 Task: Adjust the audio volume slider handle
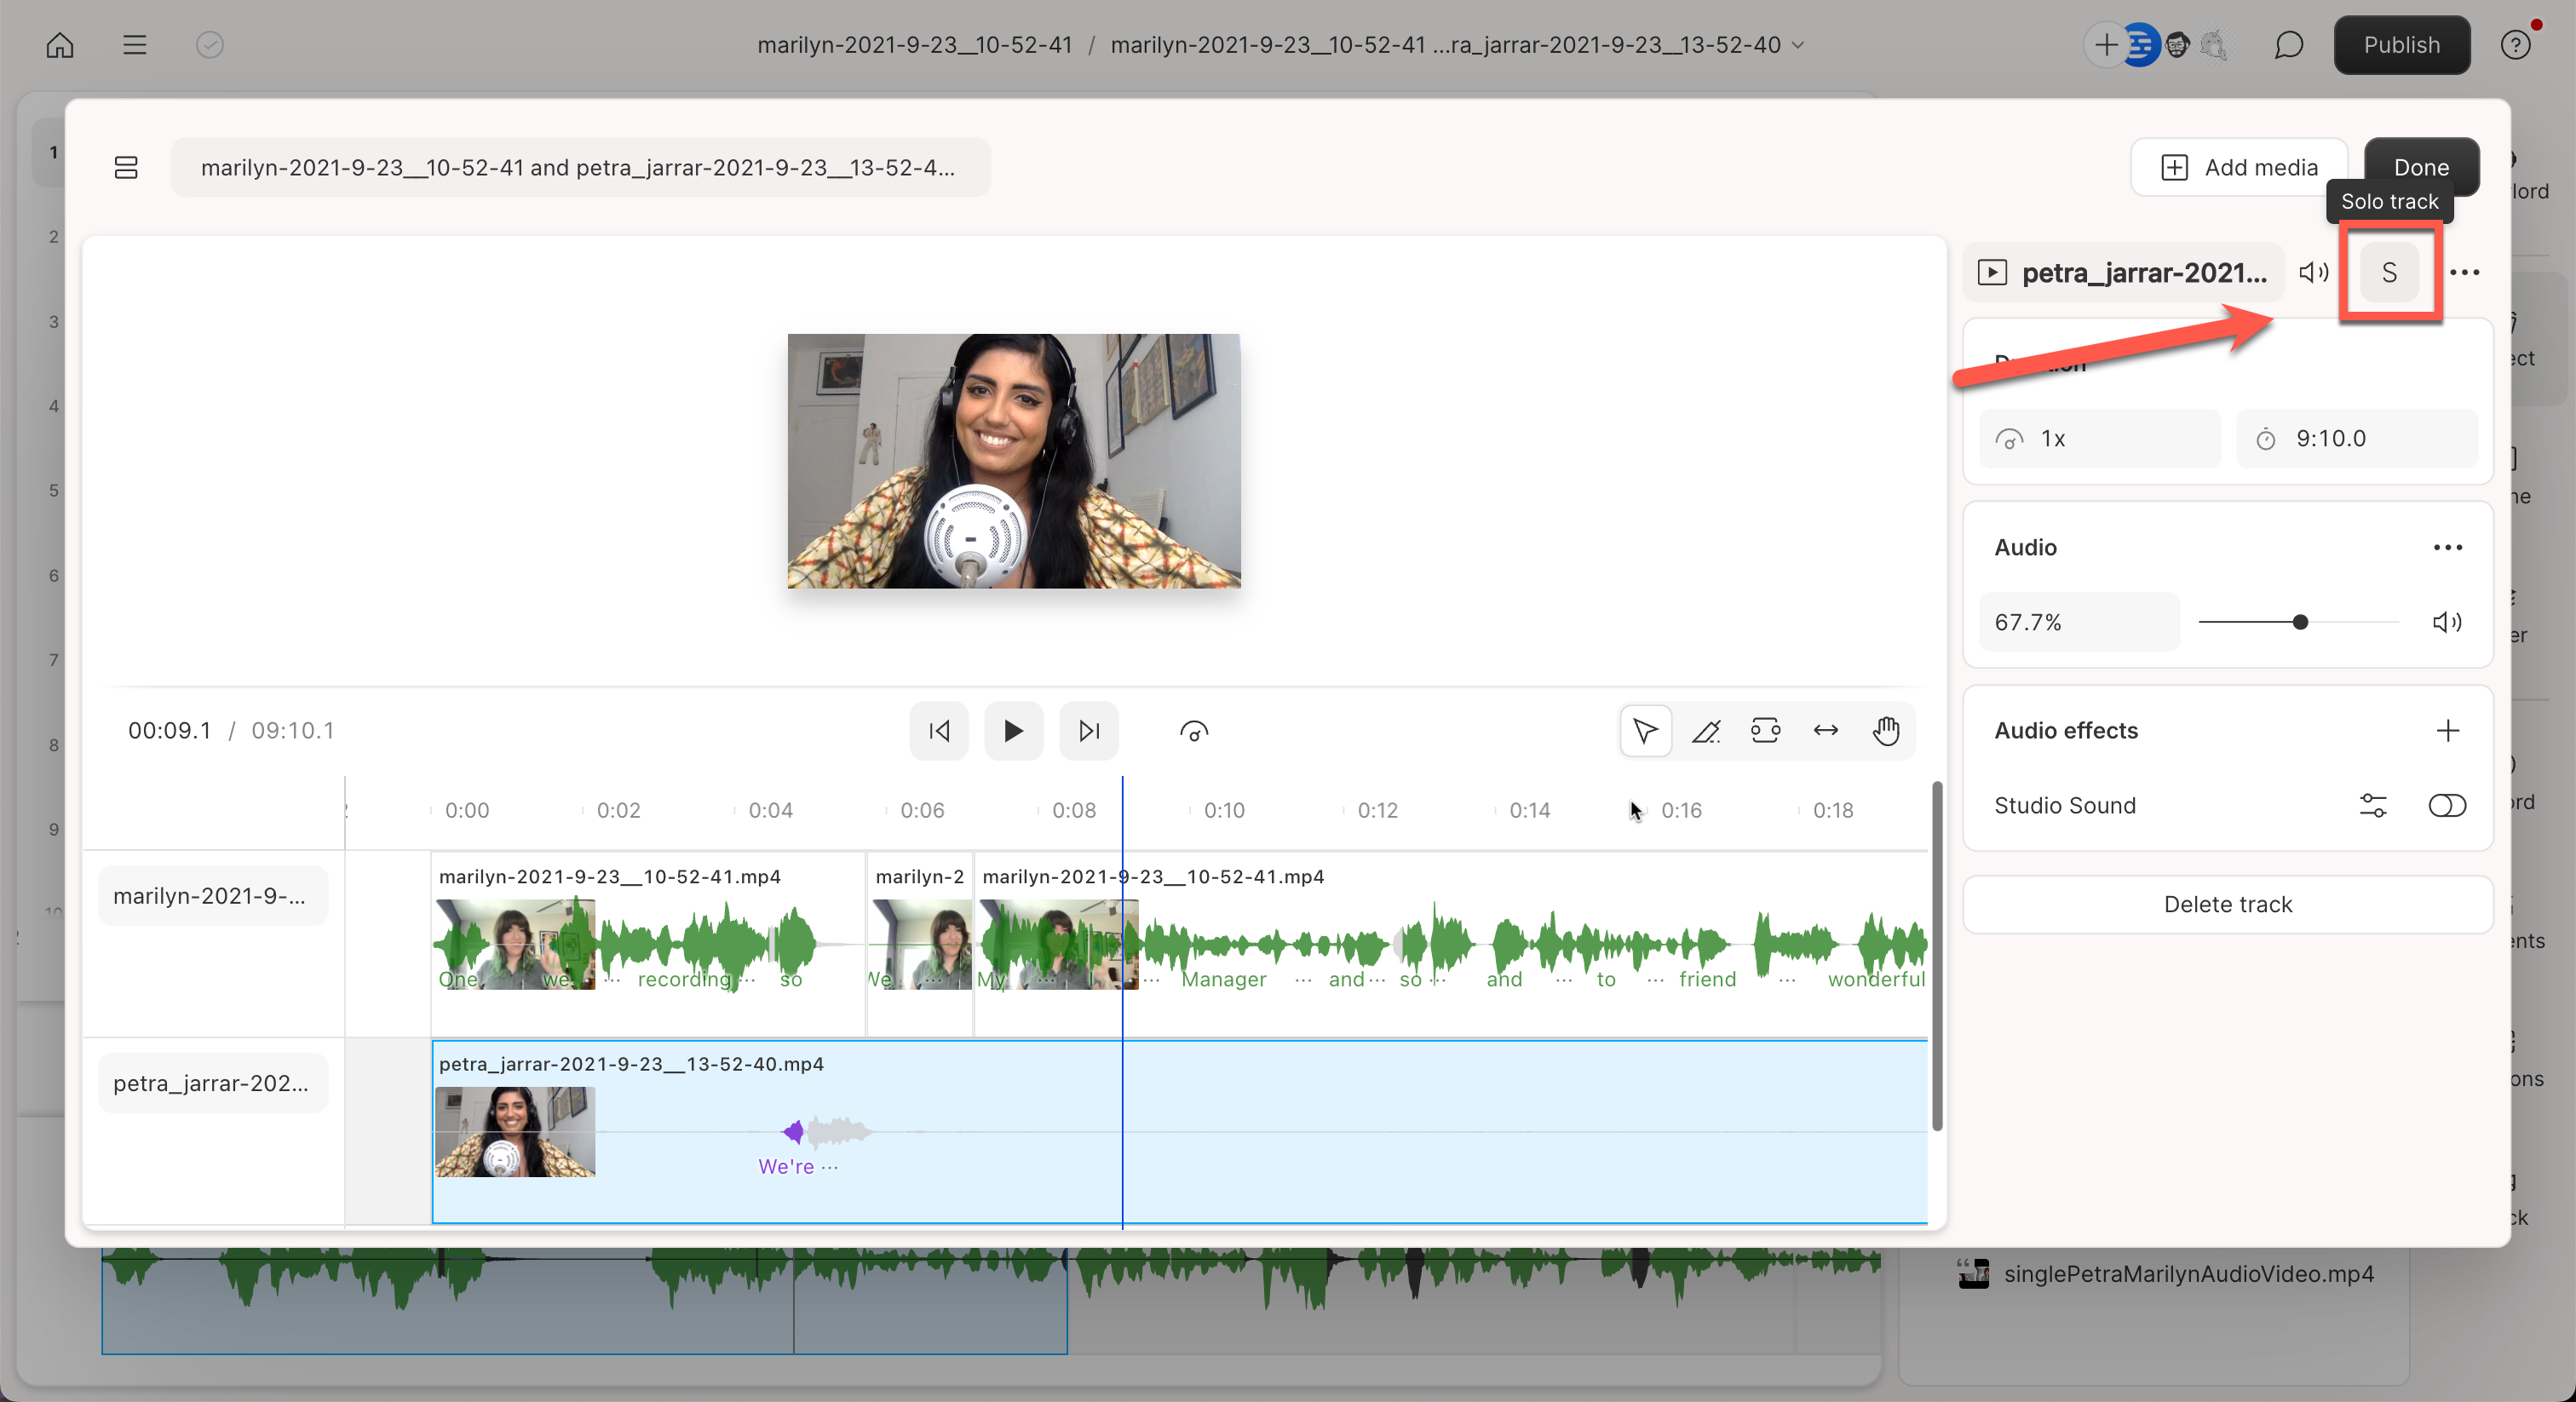(x=2299, y=622)
